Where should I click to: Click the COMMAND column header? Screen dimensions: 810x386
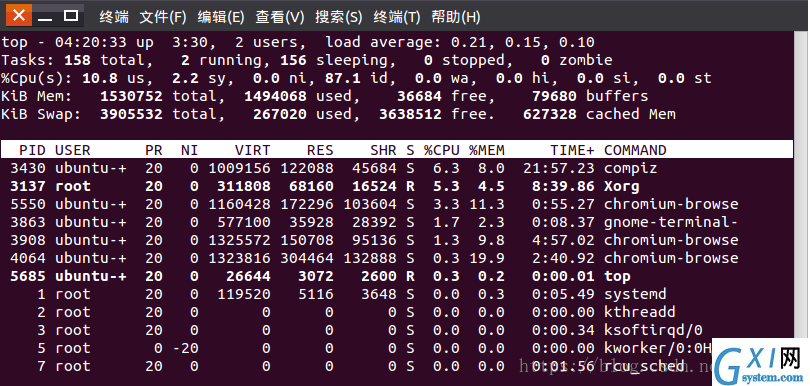click(635, 150)
